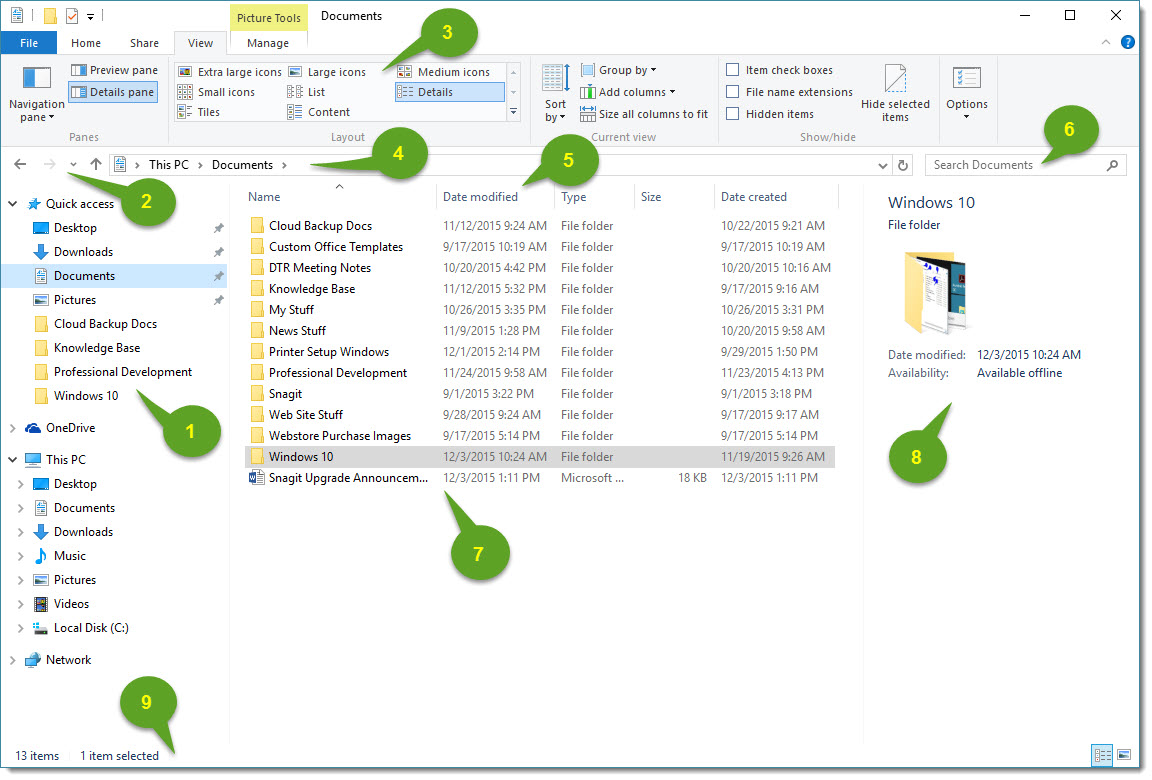Click Hide selected items
The height and width of the screenshot is (780, 1152).
coord(895,91)
